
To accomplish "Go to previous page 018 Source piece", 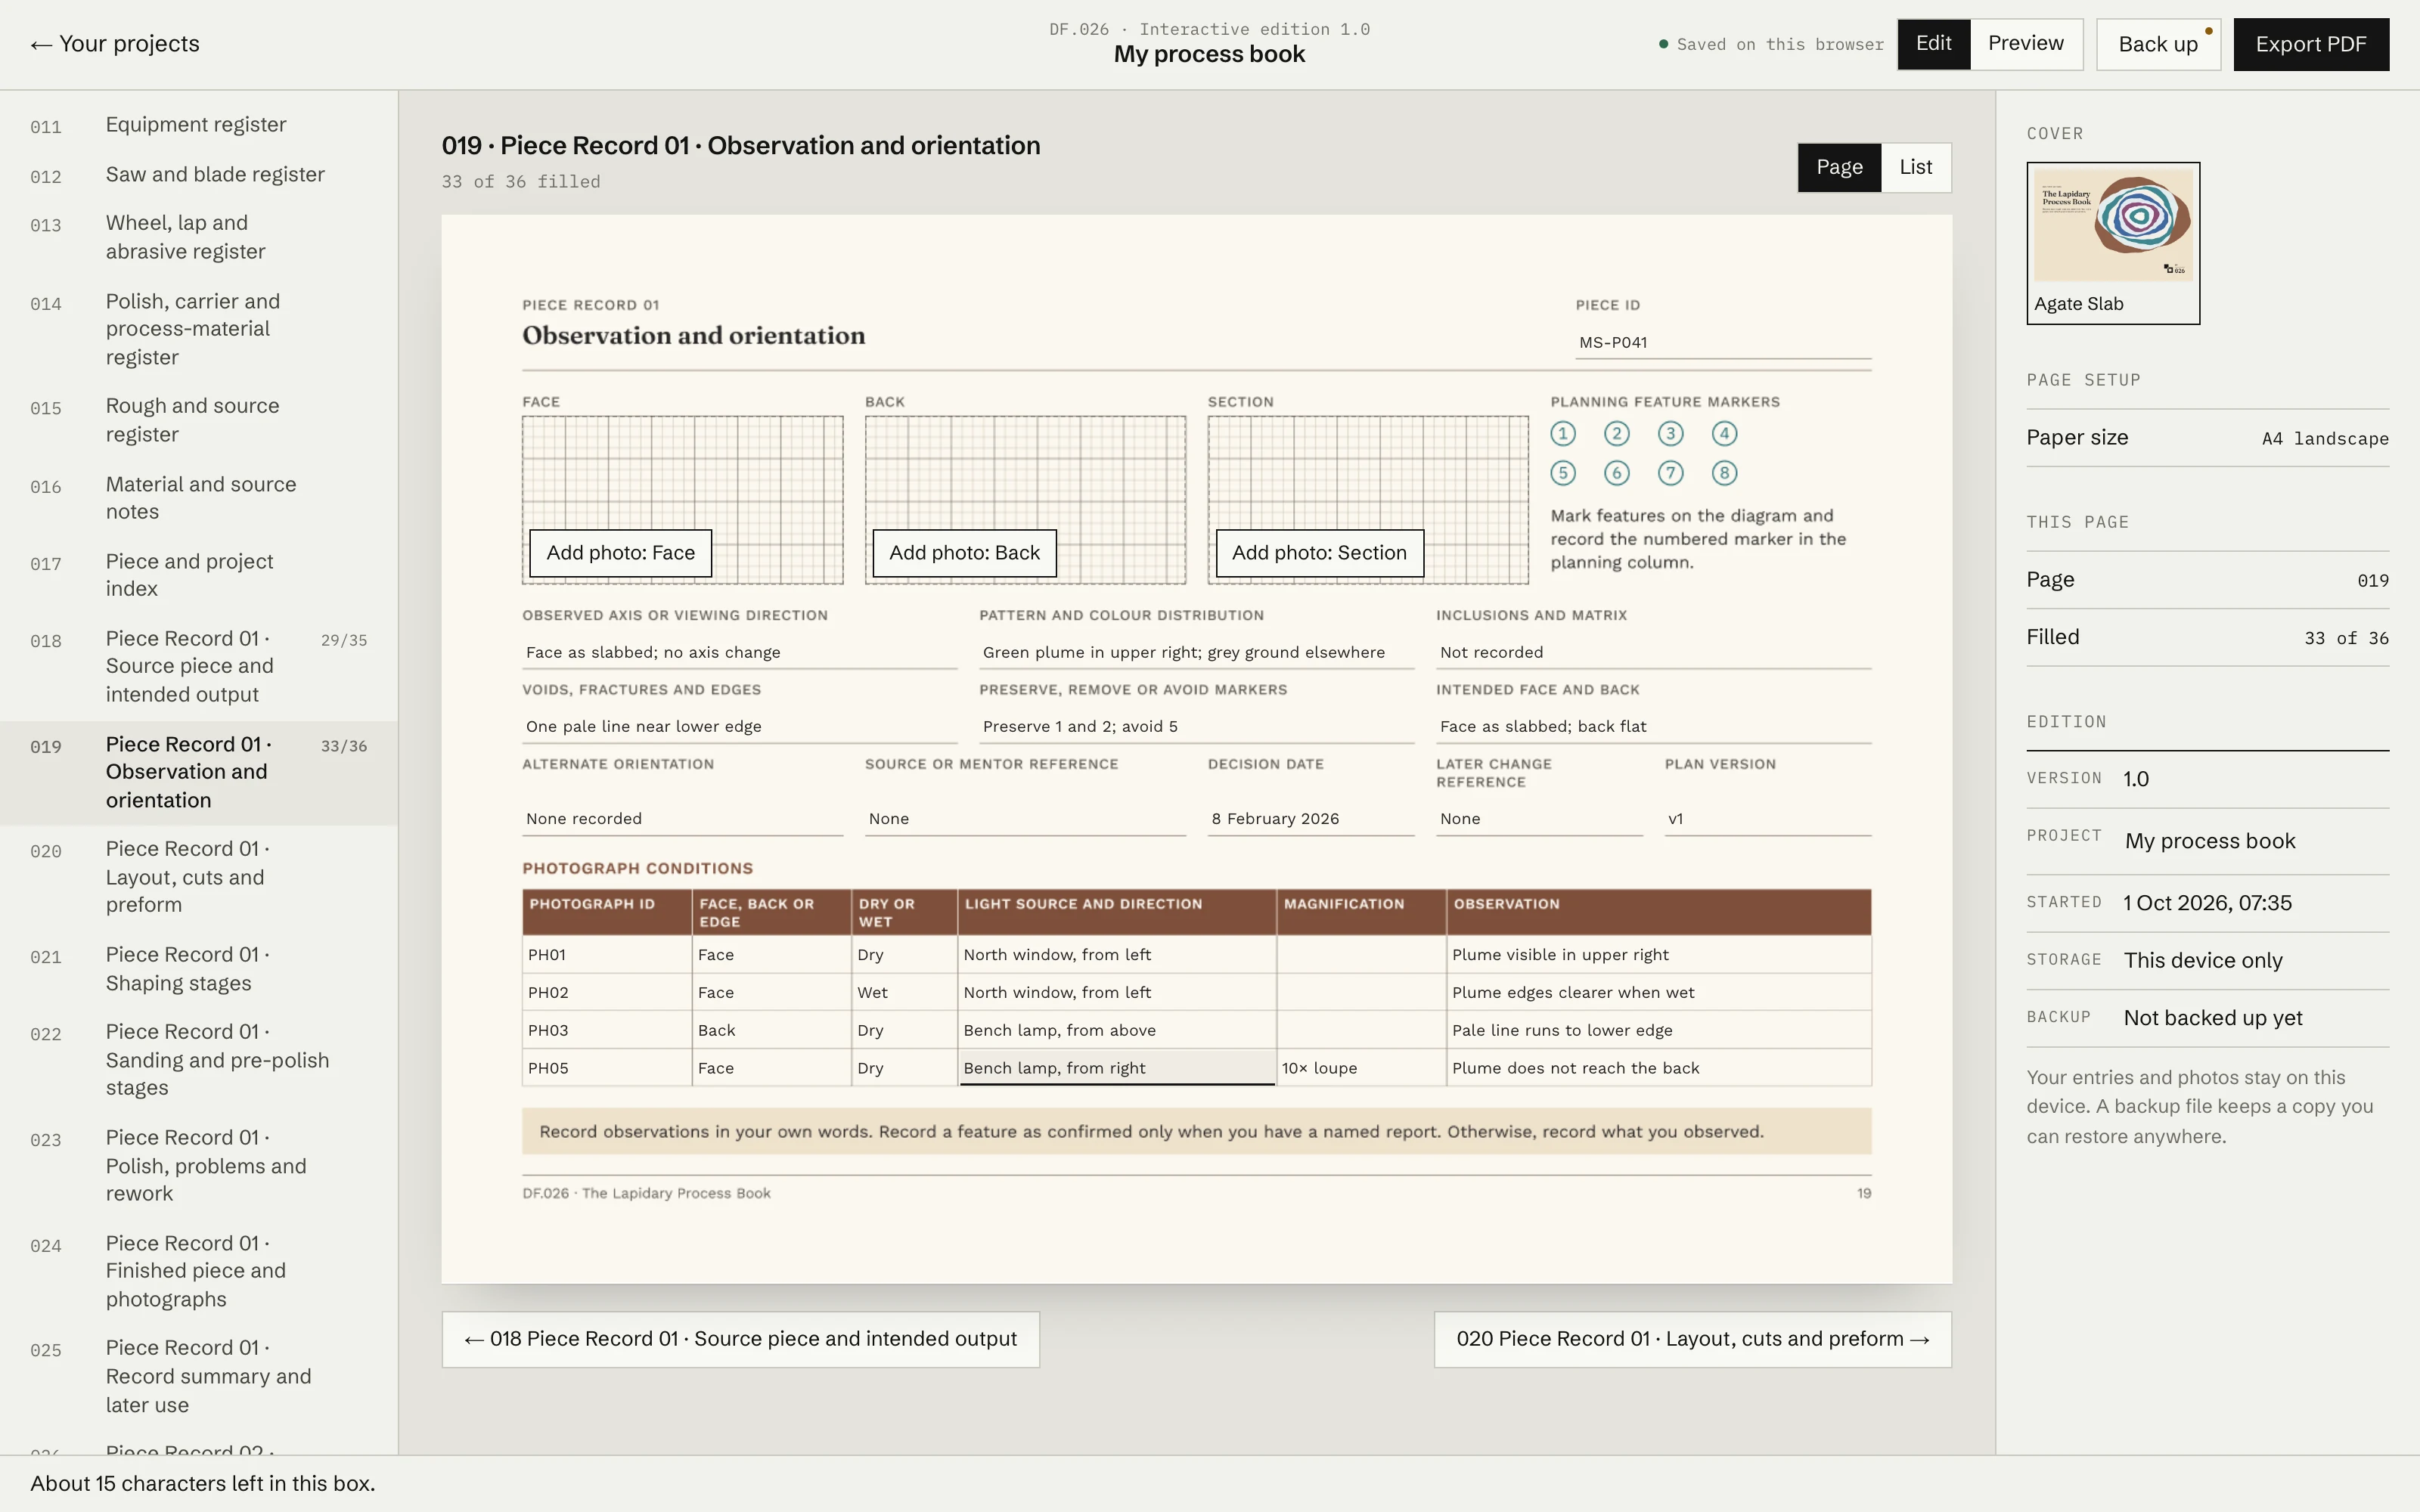I will (x=741, y=1339).
